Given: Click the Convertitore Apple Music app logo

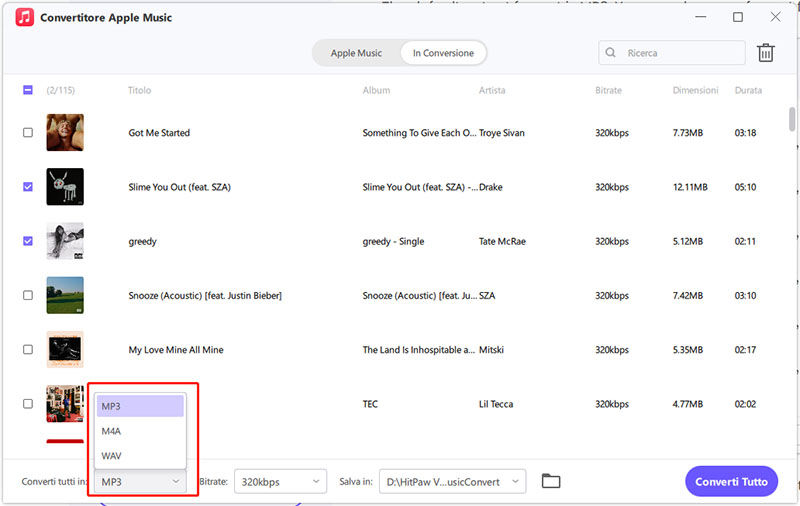Looking at the screenshot, I should pyautogui.click(x=24, y=17).
